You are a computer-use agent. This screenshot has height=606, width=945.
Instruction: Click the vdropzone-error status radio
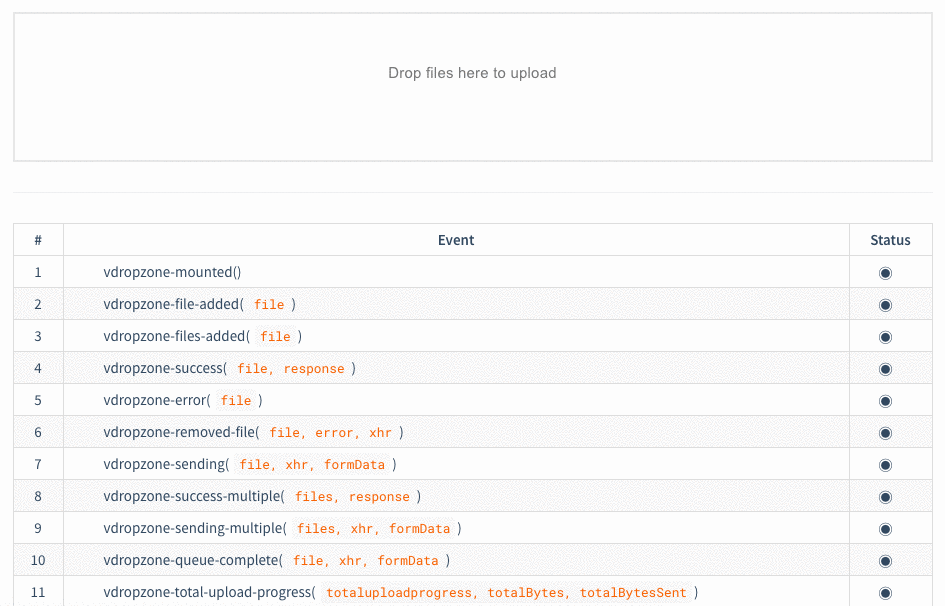885,401
